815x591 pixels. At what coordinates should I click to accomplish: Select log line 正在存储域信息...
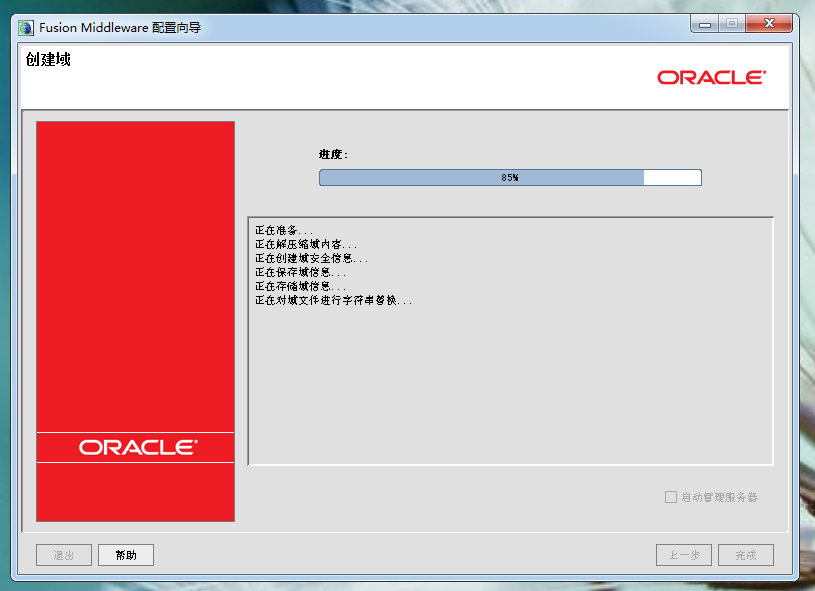pyautogui.click(x=300, y=286)
